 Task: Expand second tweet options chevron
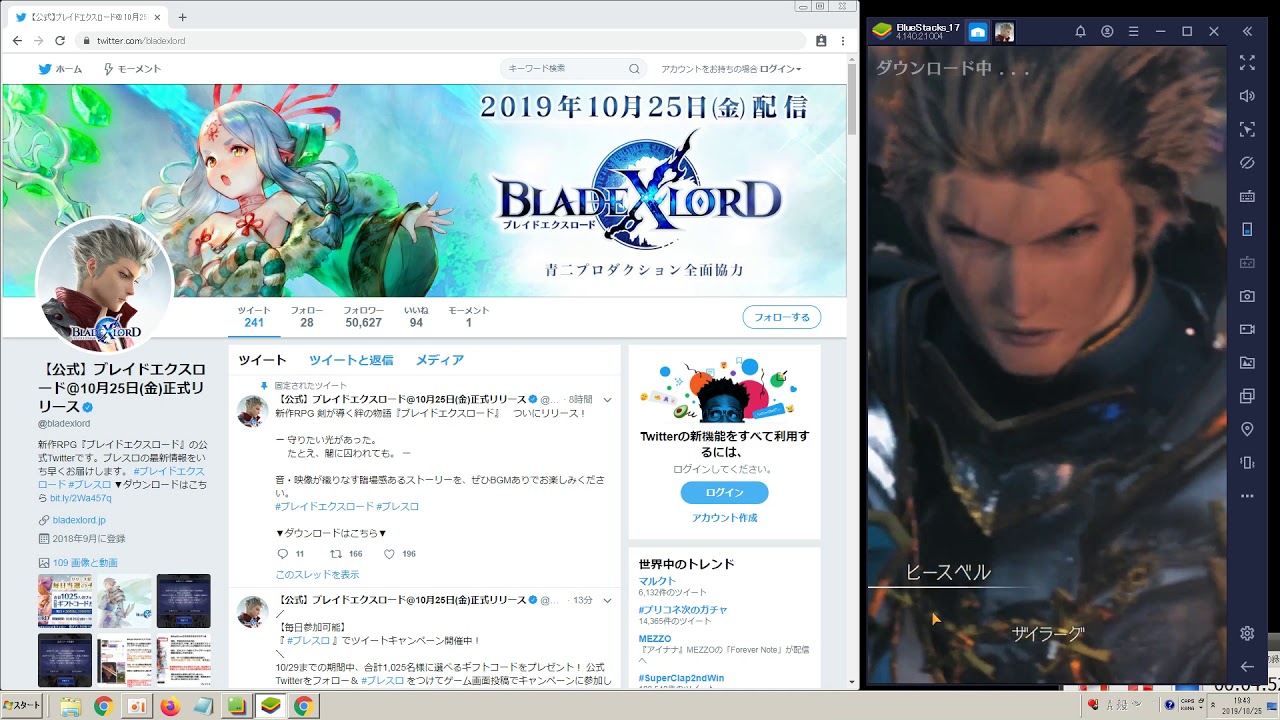point(607,600)
